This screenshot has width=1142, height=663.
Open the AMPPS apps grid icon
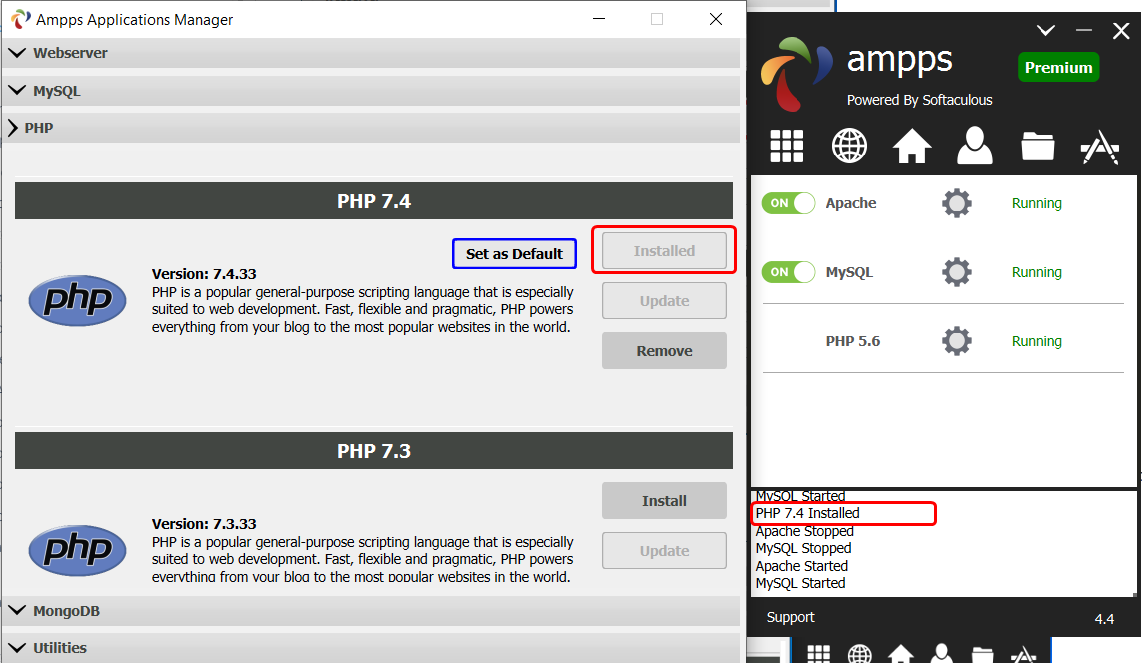pyautogui.click(x=787, y=146)
